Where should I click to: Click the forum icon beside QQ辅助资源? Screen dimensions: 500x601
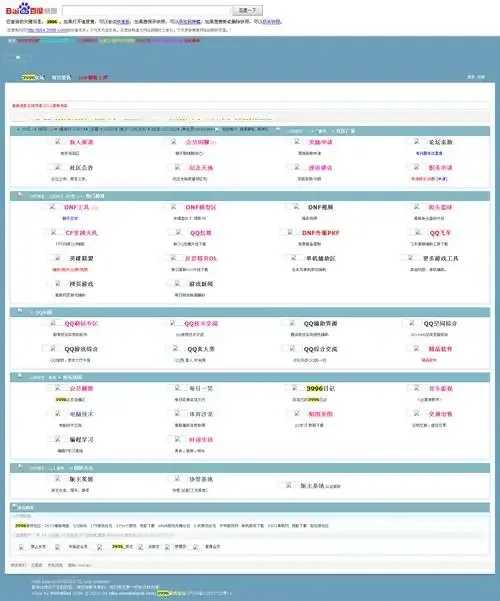click(x=292, y=323)
